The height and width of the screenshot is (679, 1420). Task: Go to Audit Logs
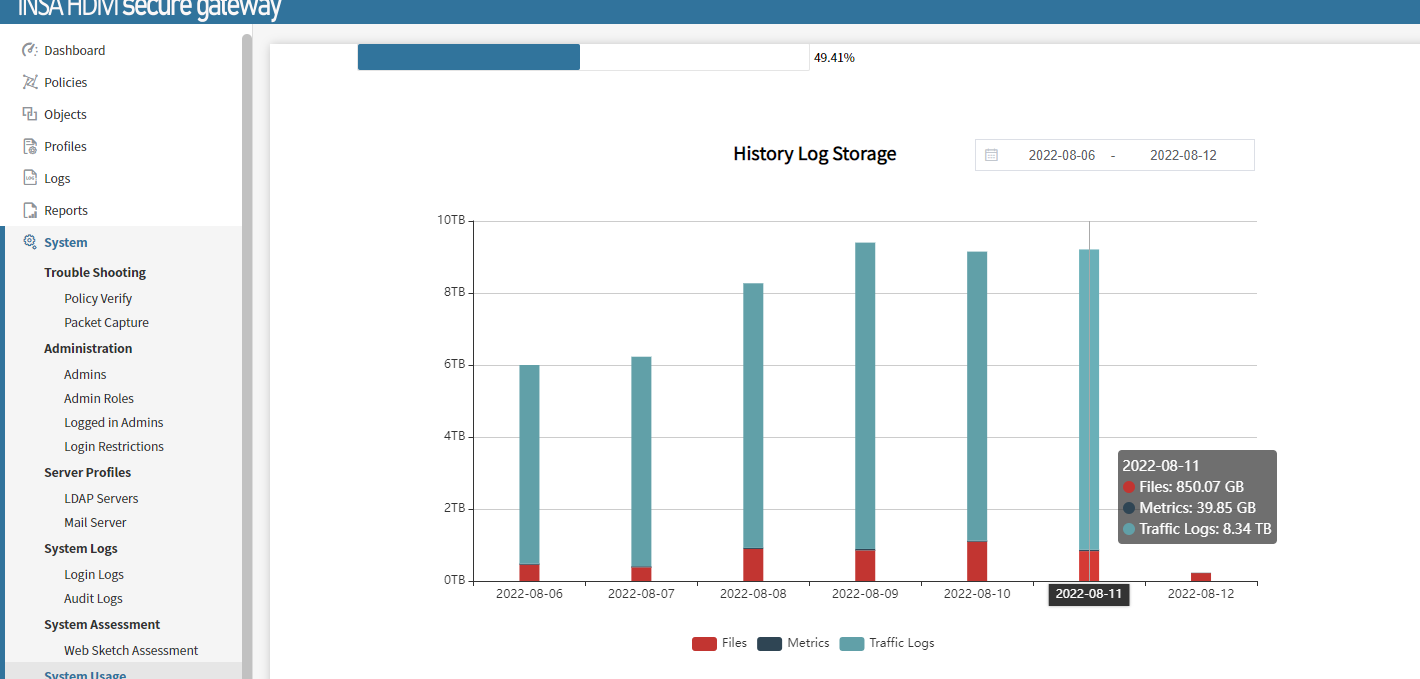[93, 598]
